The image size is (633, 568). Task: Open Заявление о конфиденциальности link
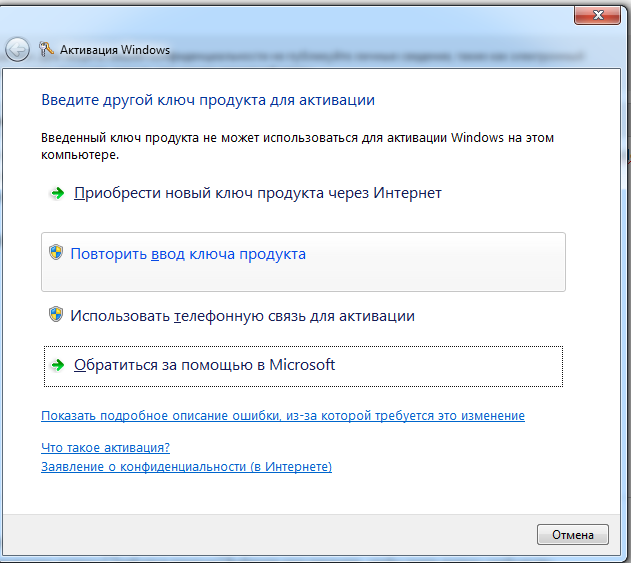click(187, 467)
